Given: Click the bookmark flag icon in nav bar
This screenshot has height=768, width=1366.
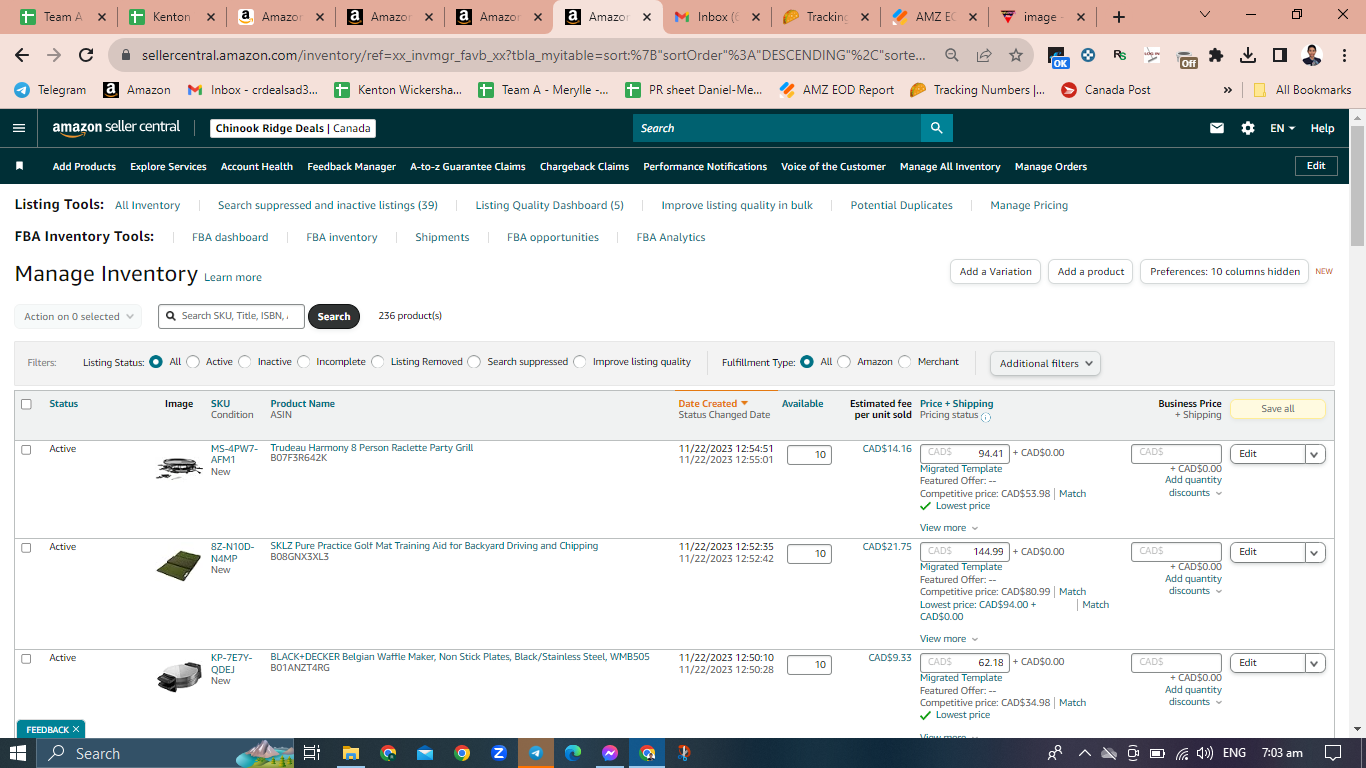Looking at the screenshot, I should coord(19,166).
